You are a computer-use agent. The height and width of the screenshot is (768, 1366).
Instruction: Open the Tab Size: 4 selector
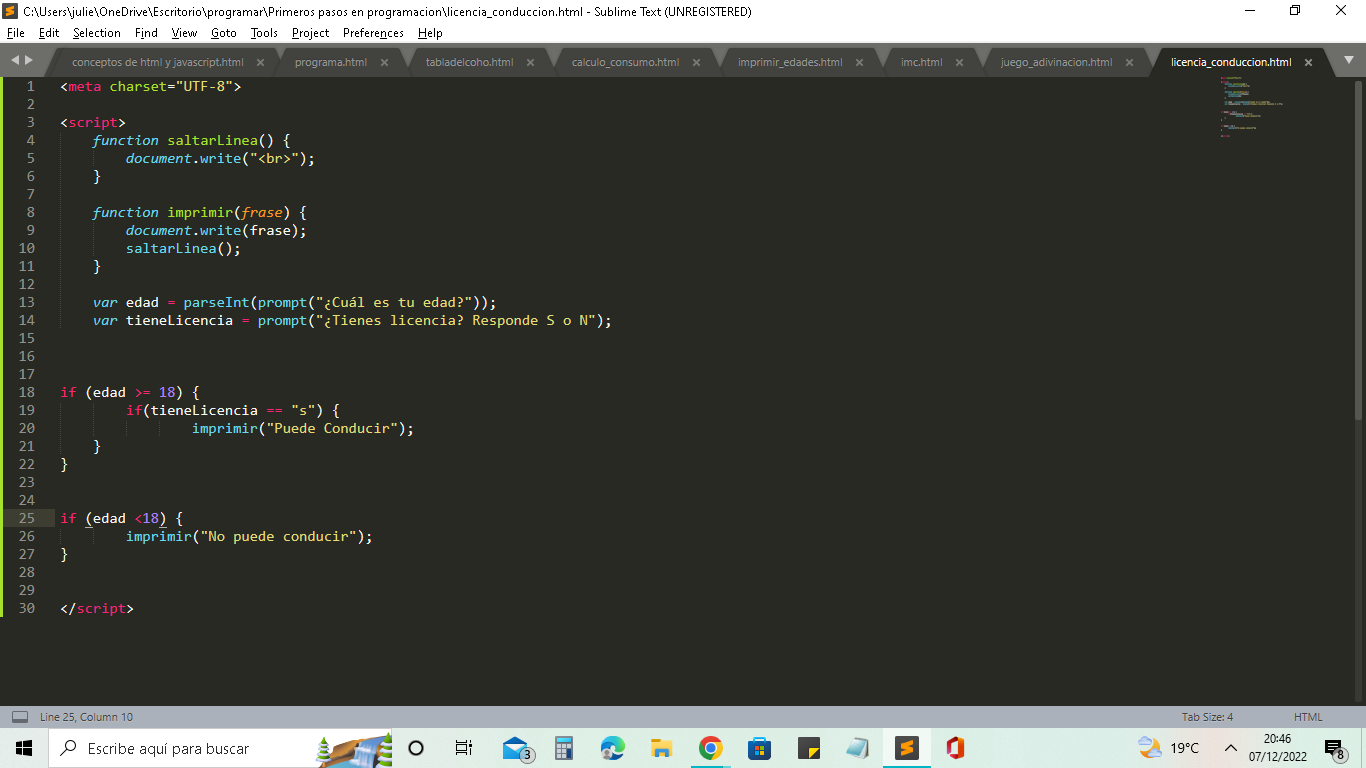tap(1207, 717)
